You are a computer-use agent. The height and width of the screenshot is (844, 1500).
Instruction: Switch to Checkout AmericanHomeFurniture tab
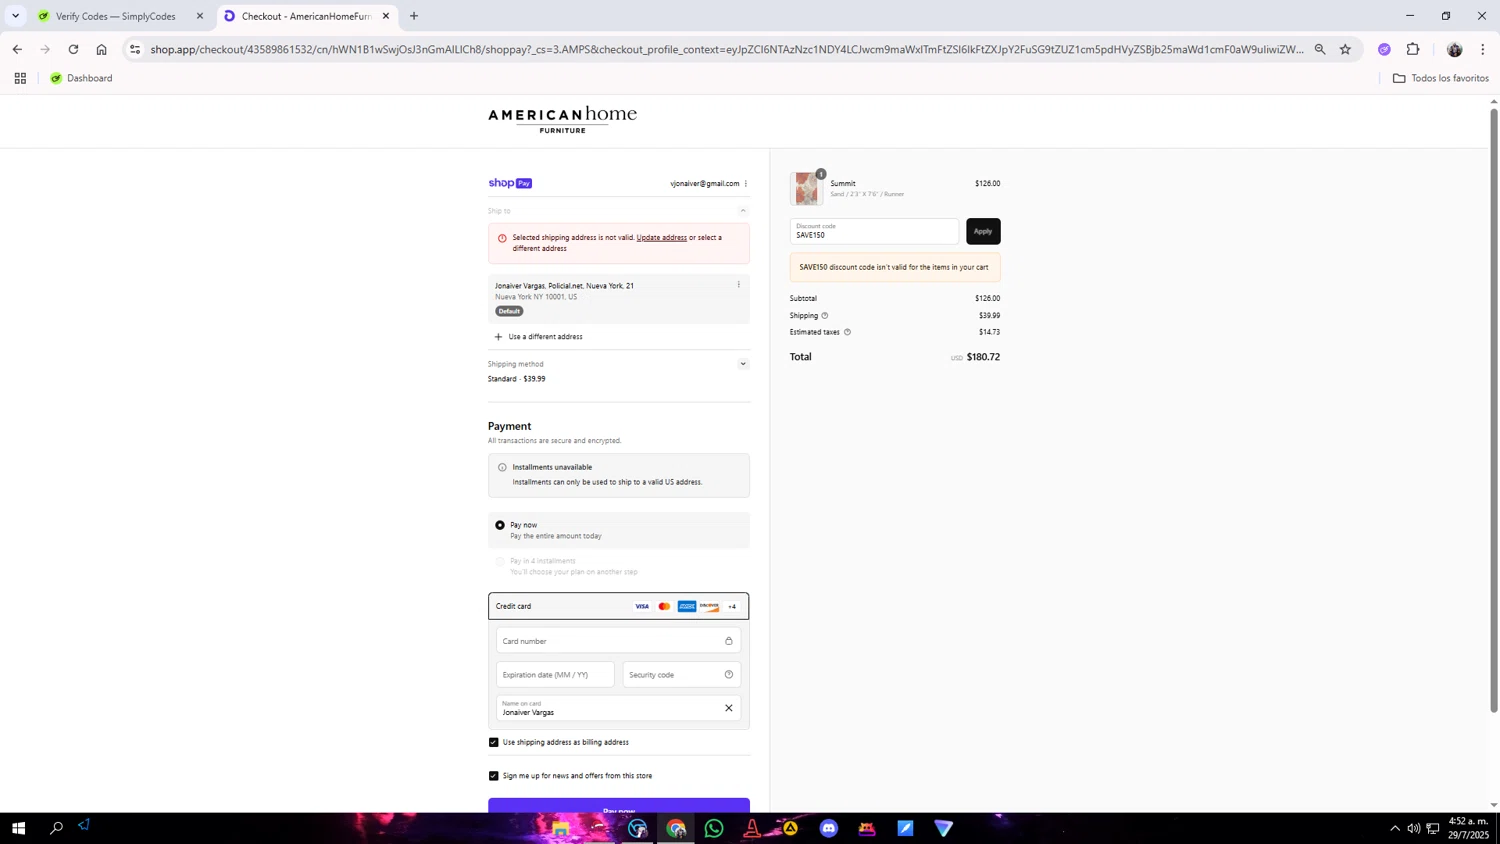(305, 16)
